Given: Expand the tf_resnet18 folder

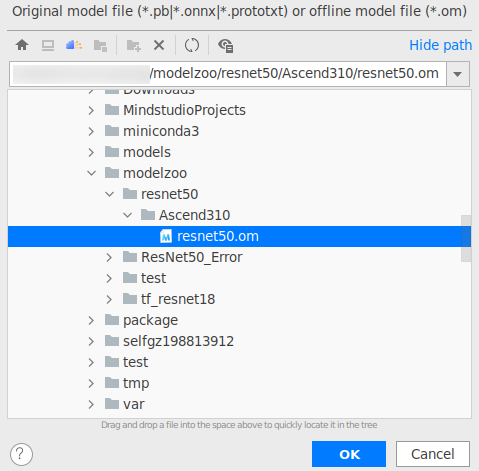Looking at the screenshot, I should point(109,299).
